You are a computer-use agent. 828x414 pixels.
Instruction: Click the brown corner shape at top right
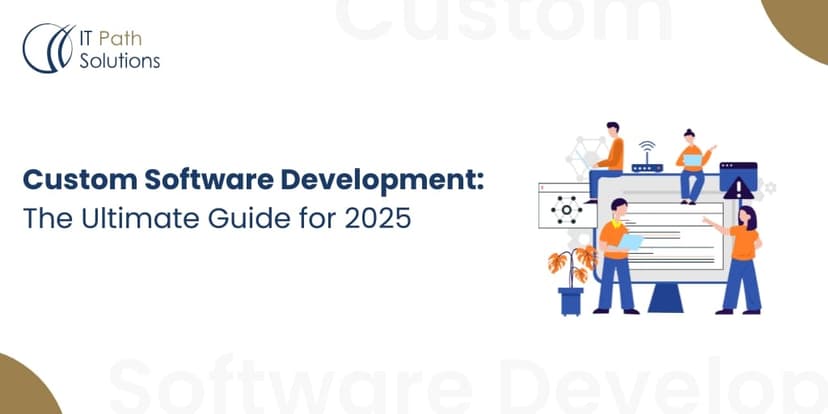[804, 23]
